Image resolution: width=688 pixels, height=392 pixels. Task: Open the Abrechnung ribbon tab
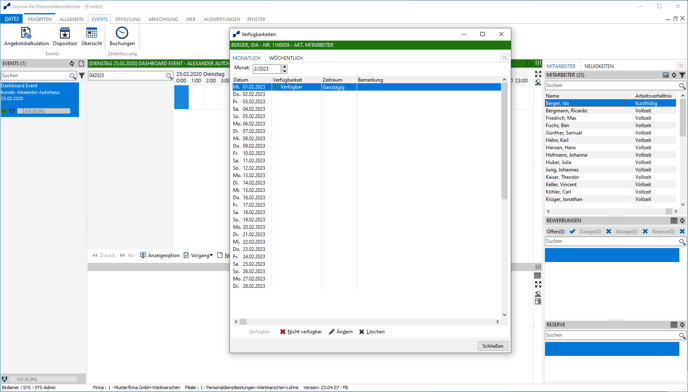pyautogui.click(x=163, y=19)
